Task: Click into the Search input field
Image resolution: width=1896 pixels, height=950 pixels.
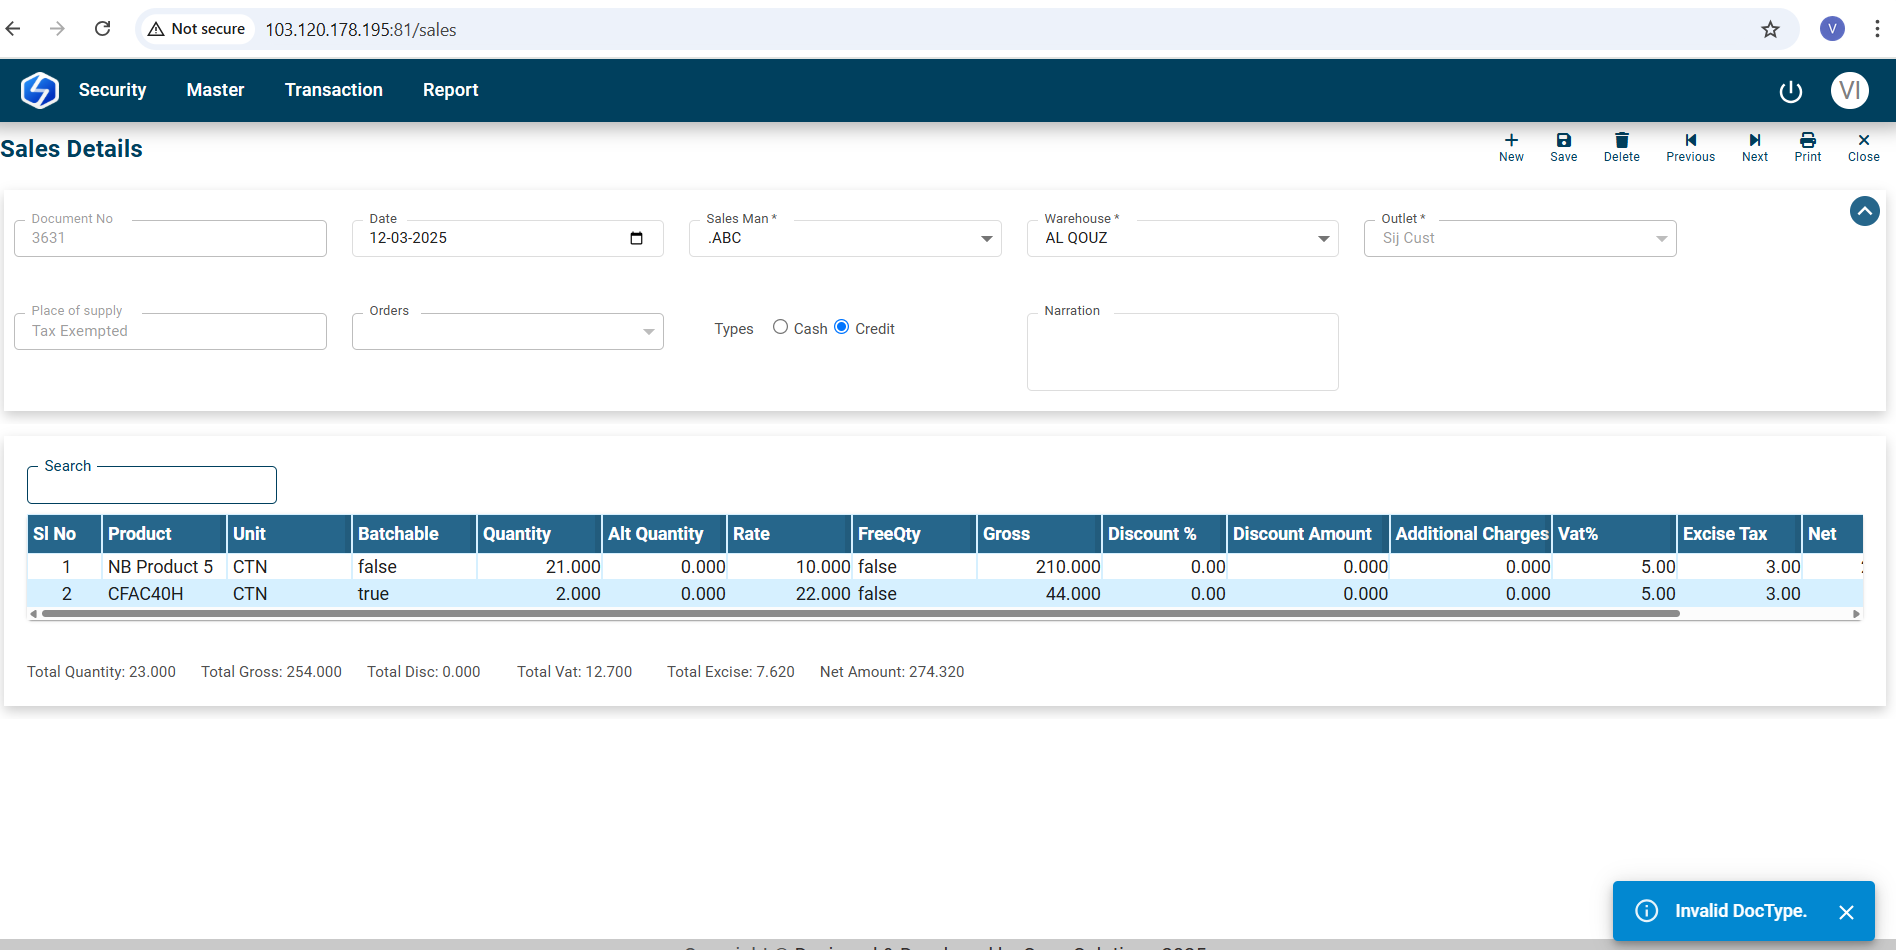Action: point(152,486)
